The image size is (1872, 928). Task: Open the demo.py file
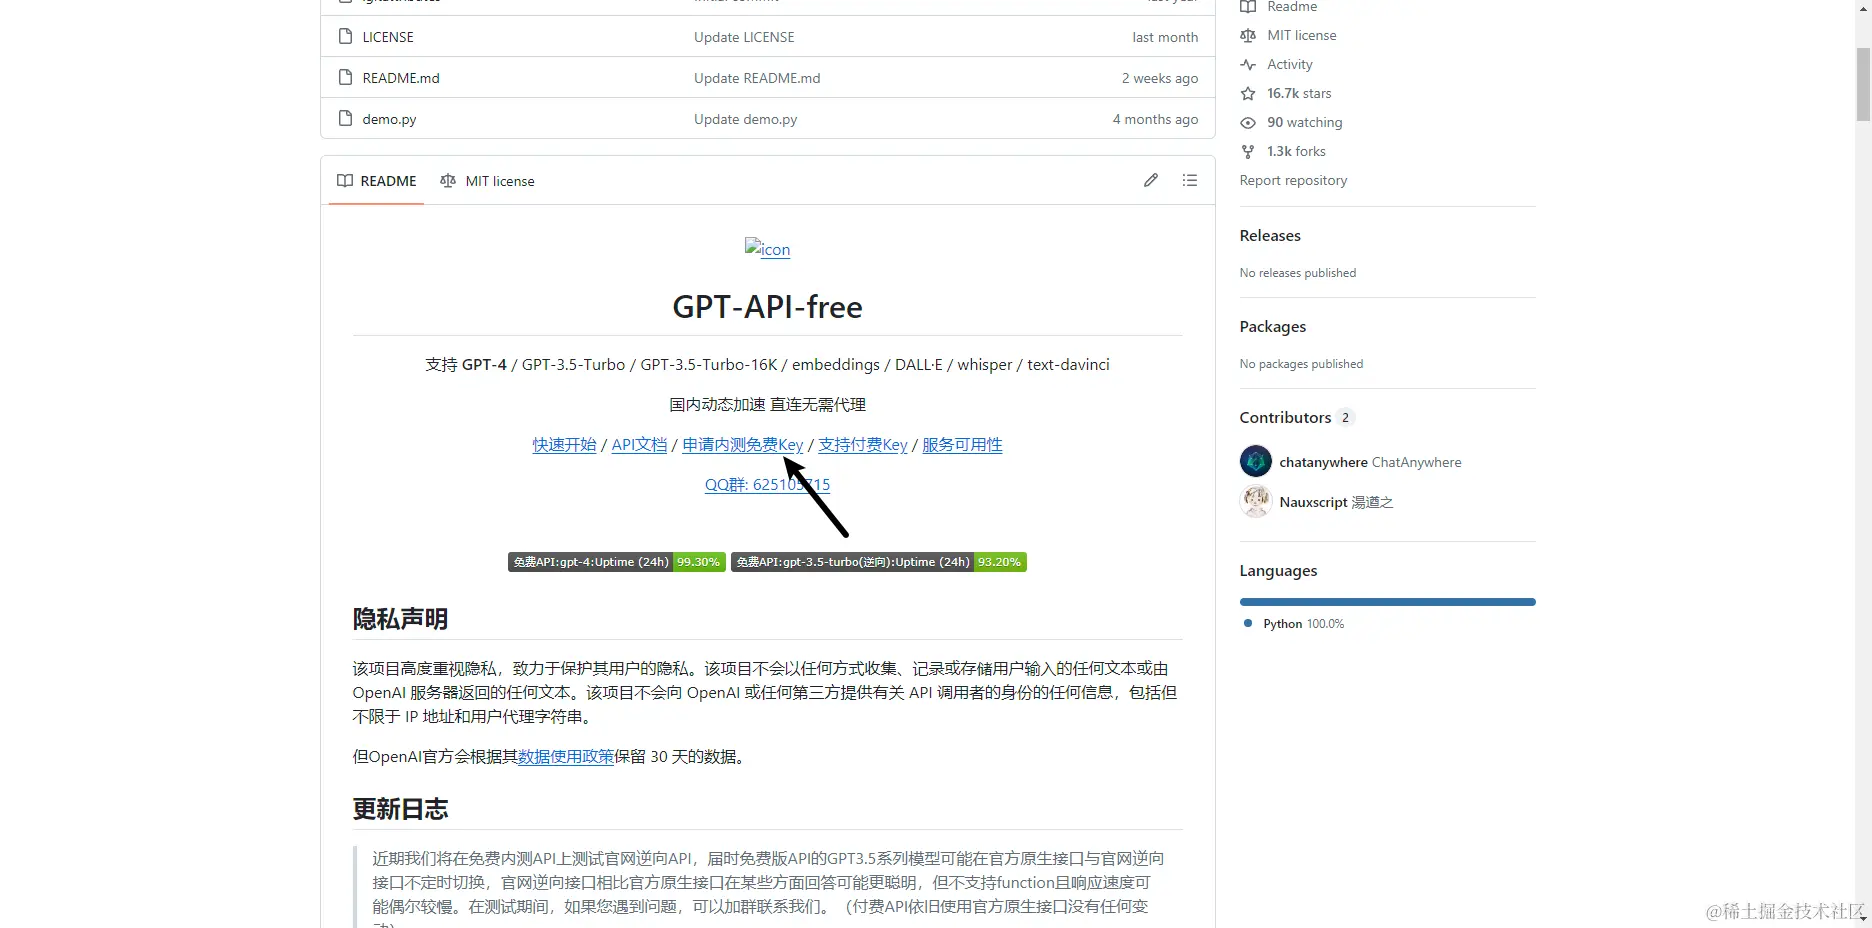[389, 119]
